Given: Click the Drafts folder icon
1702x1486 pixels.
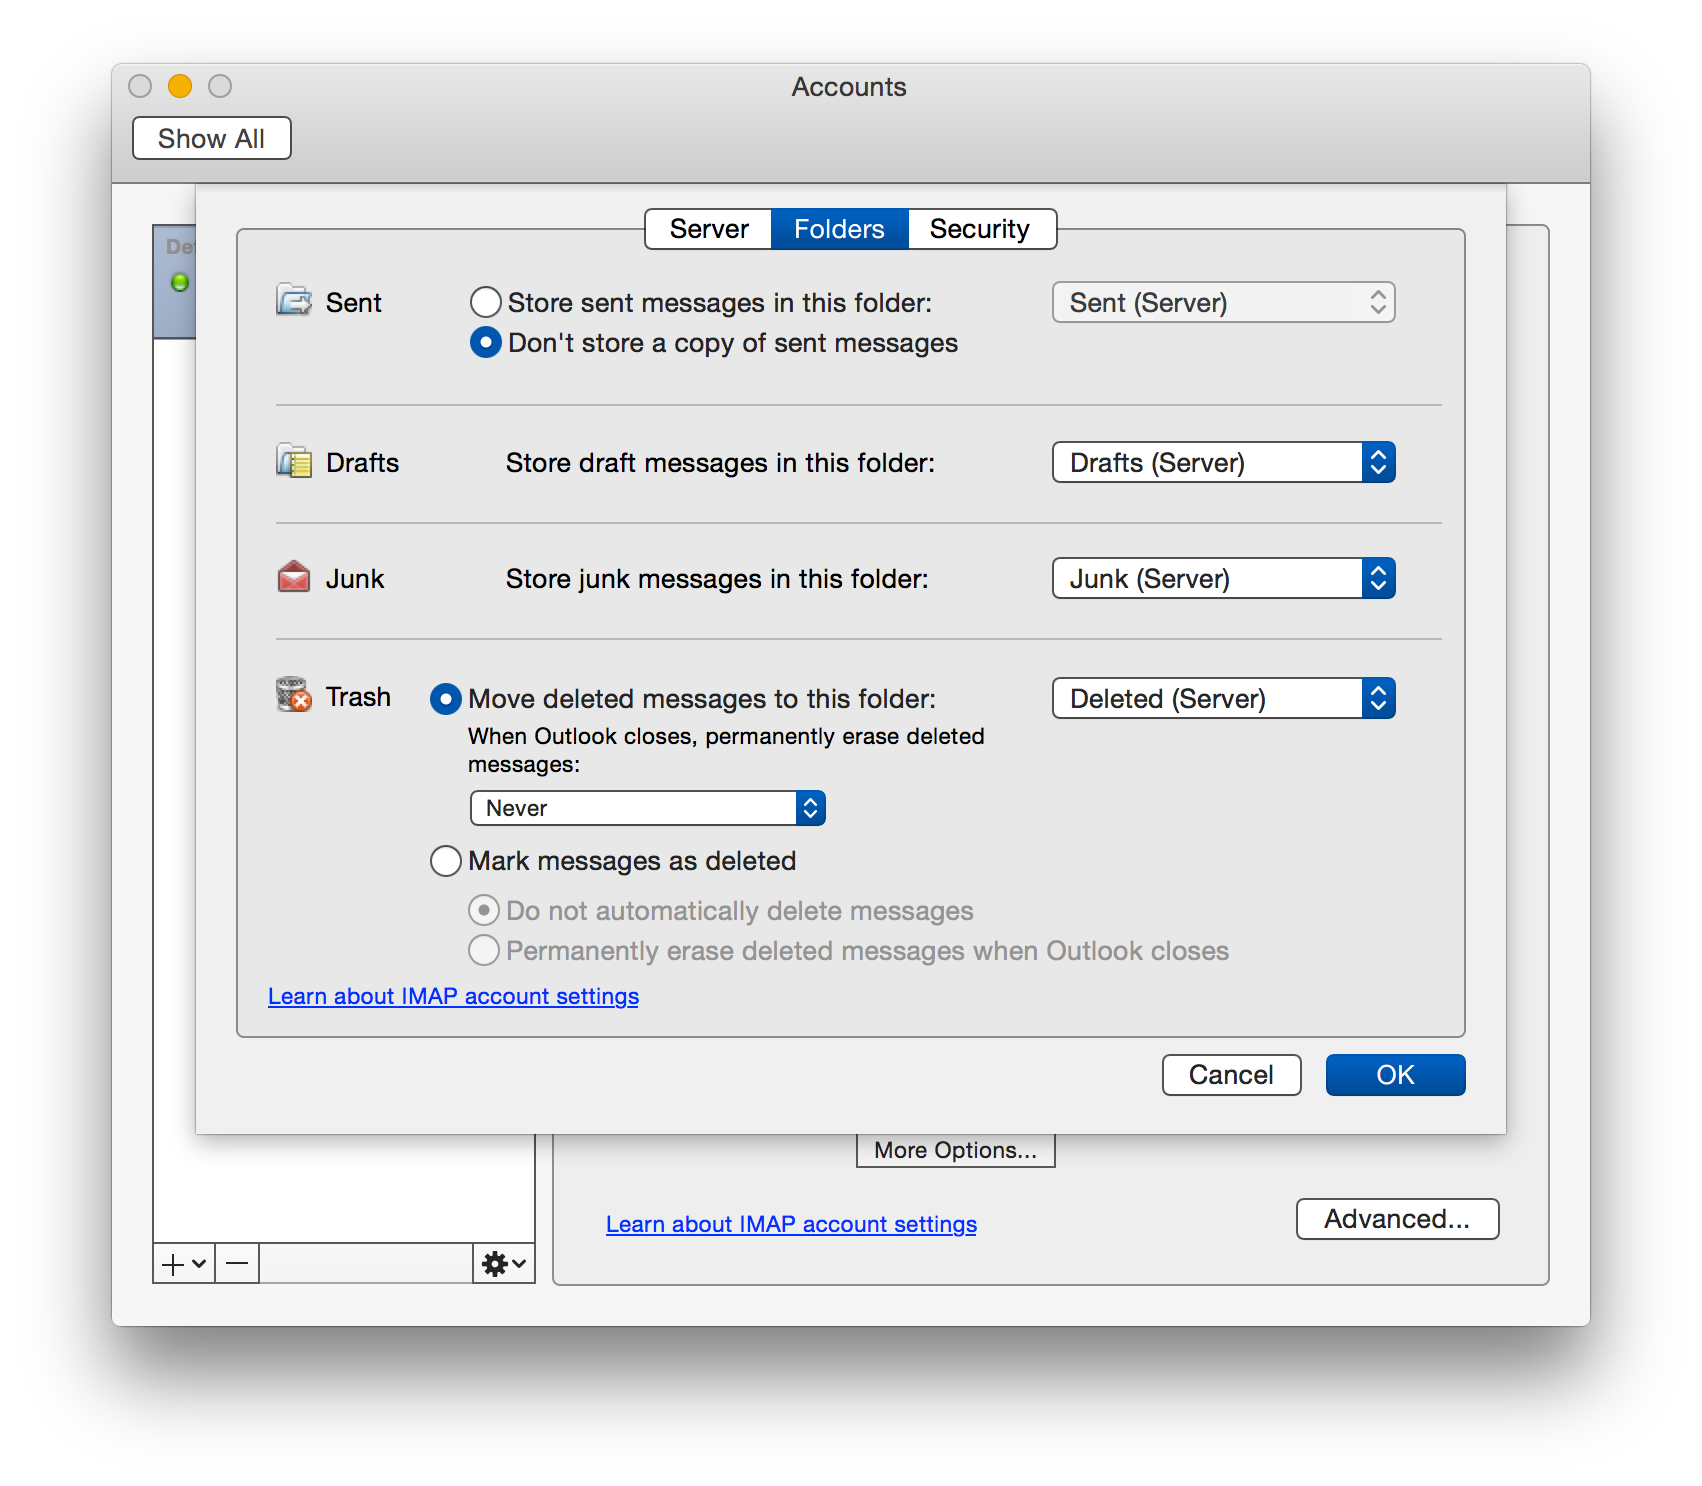Looking at the screenshot, I should click(x=294, y=461).
